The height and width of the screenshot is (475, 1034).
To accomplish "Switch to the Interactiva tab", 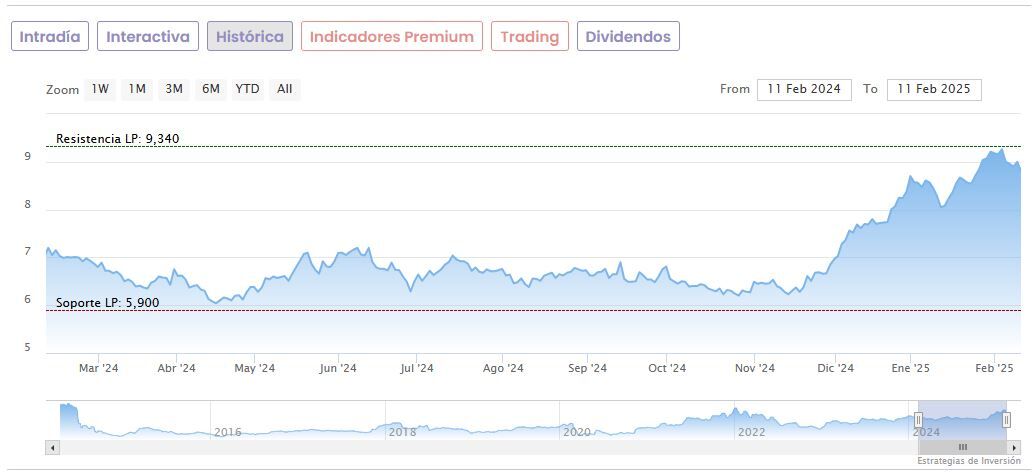I will (148, 37).
